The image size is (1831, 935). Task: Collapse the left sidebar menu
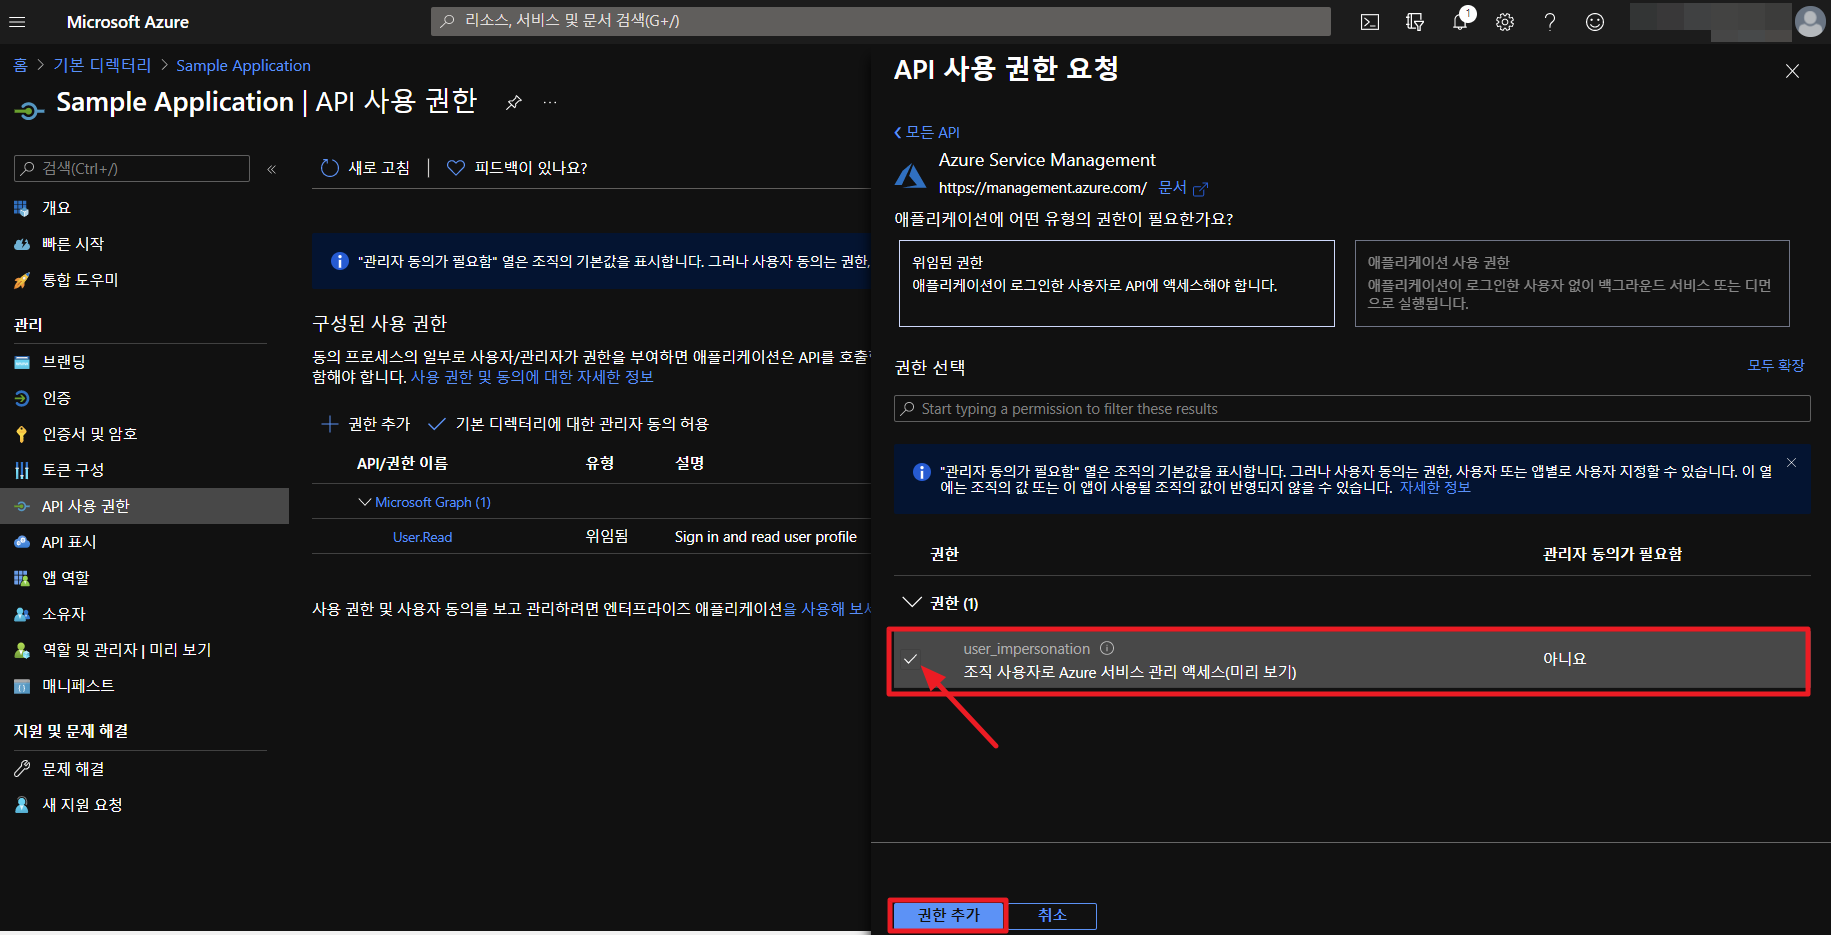coord(271,169)
